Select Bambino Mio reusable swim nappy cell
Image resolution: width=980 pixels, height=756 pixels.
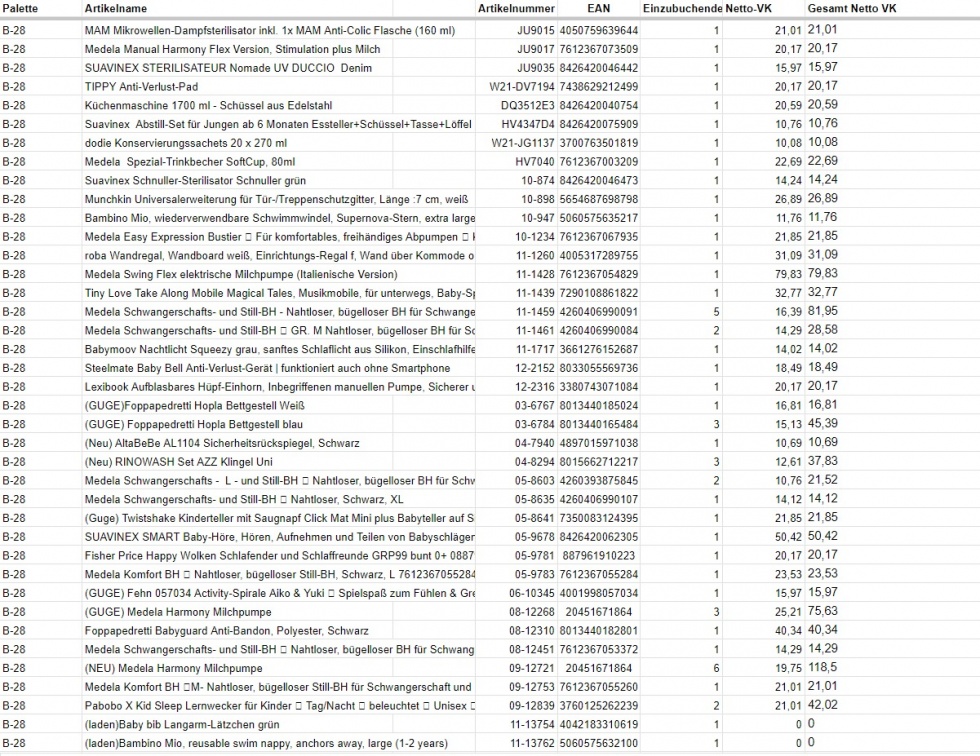266,742
